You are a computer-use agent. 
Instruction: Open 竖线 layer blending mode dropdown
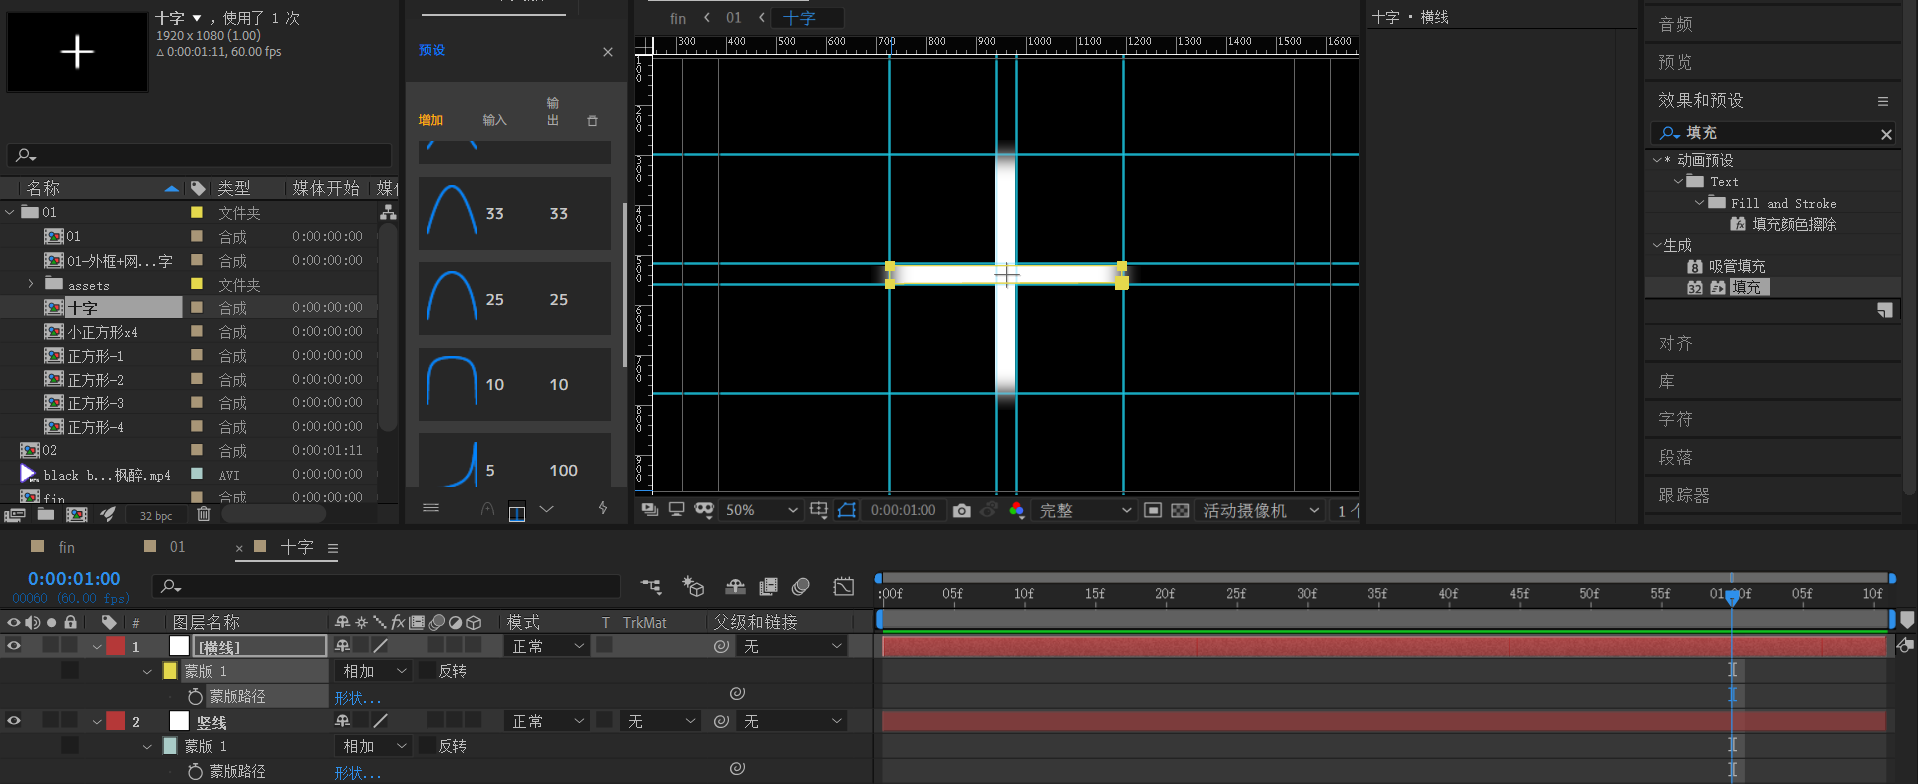[x=547, y=721]
